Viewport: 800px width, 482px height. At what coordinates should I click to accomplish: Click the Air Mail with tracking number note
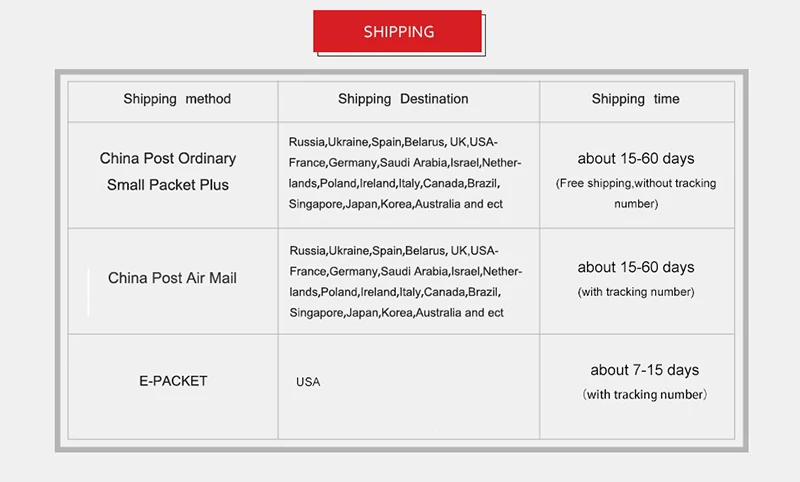tap(635, 292)
